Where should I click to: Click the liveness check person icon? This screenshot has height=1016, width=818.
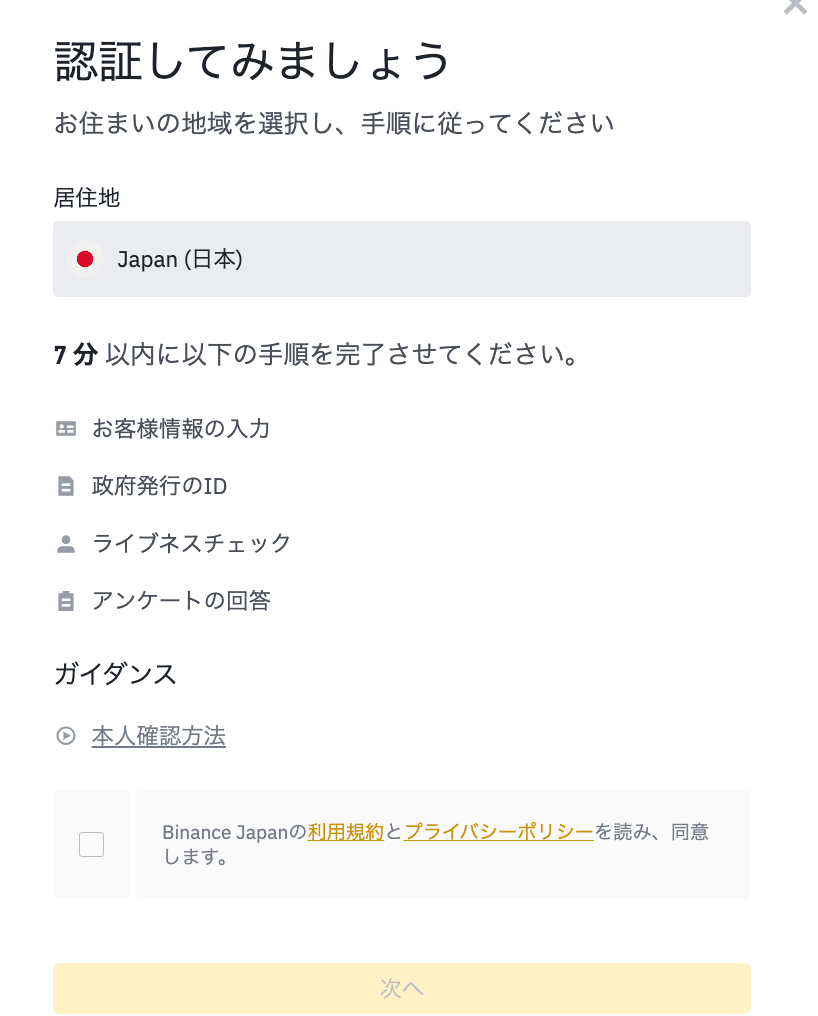click(x=66, y=544)
